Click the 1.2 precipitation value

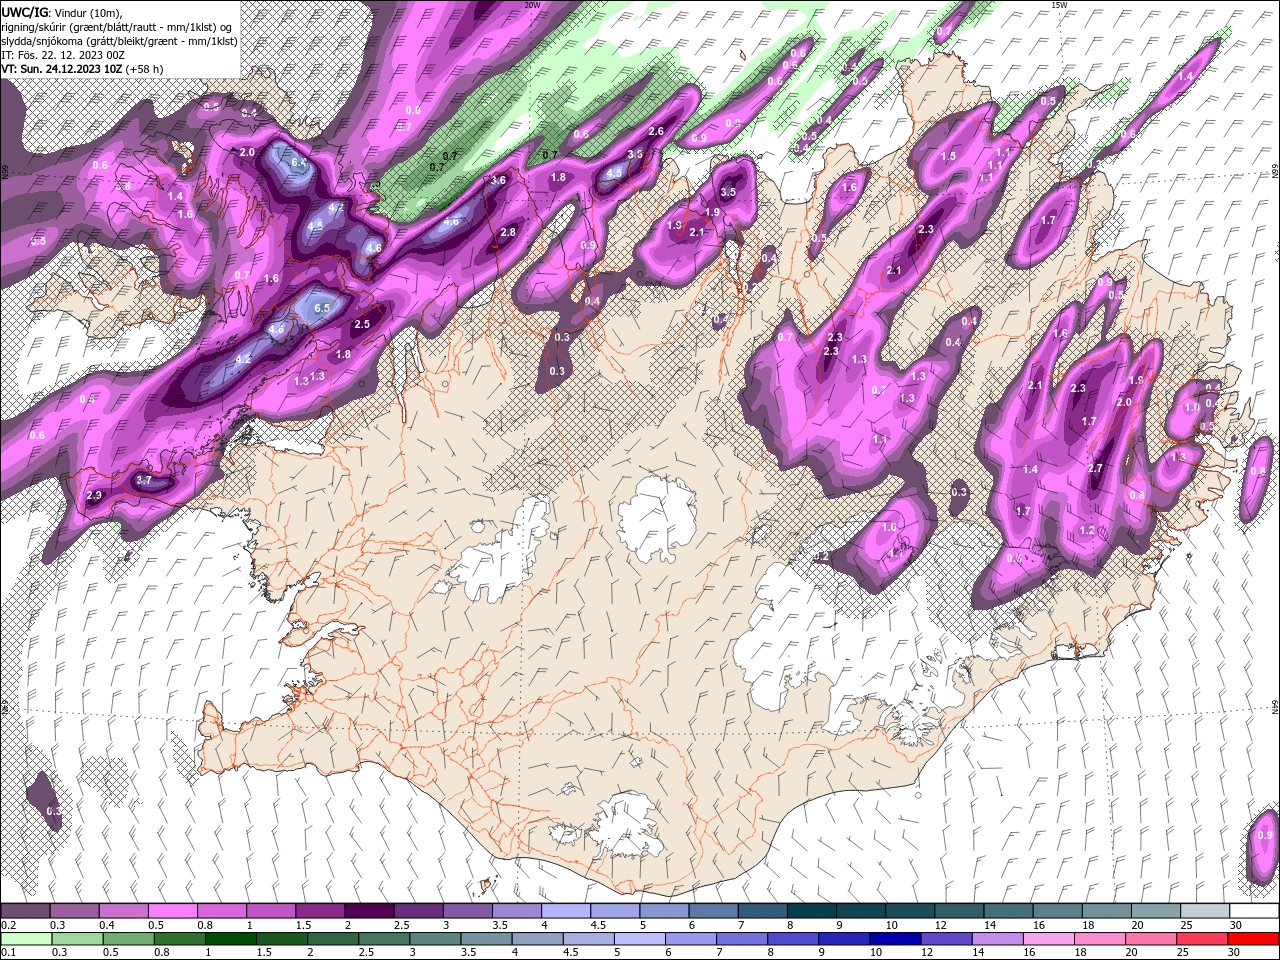point(1087,530)
